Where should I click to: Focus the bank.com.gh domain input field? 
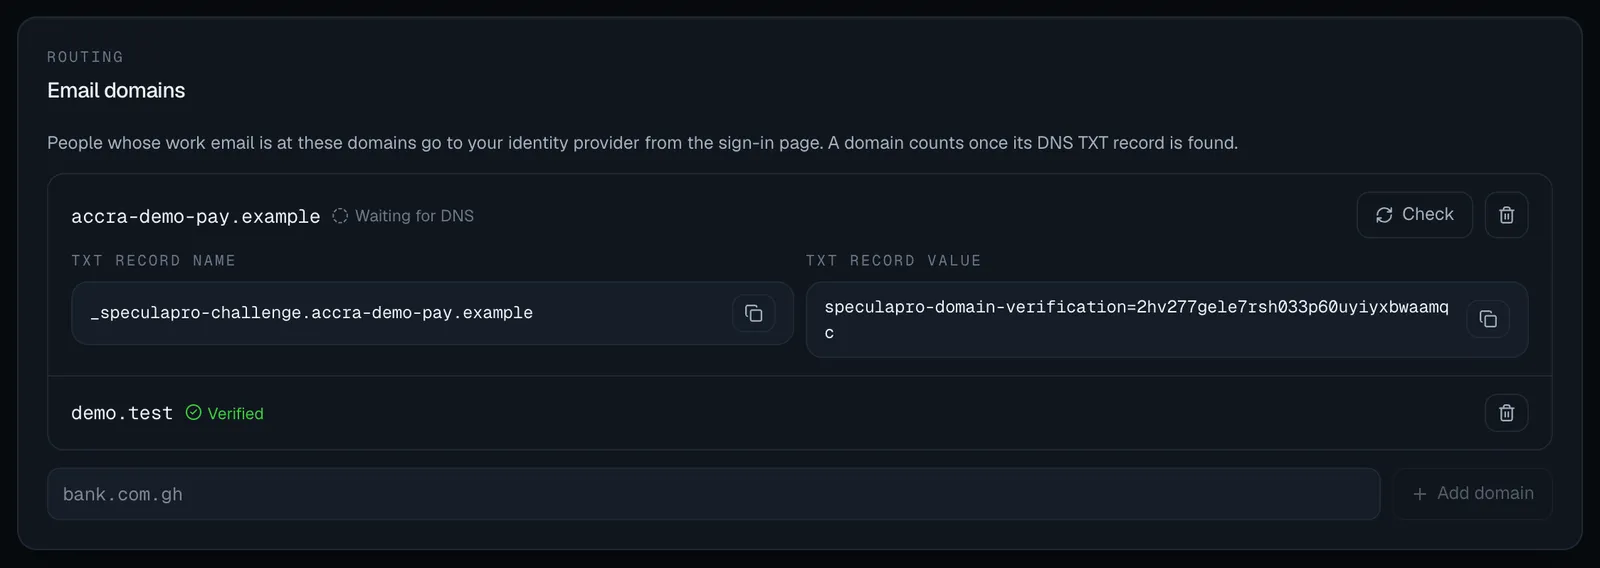pyautogui.click(x=713, y=494)
